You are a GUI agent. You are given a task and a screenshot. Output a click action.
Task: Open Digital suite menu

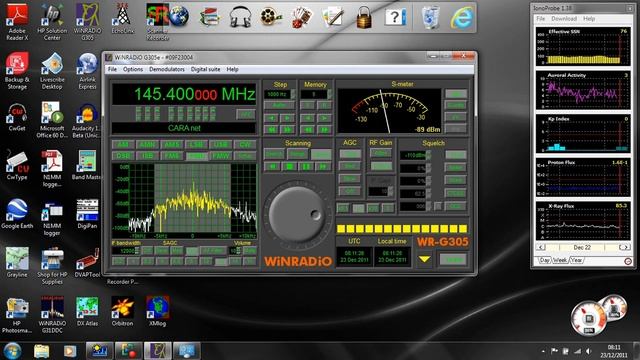[x=205, y=69]
